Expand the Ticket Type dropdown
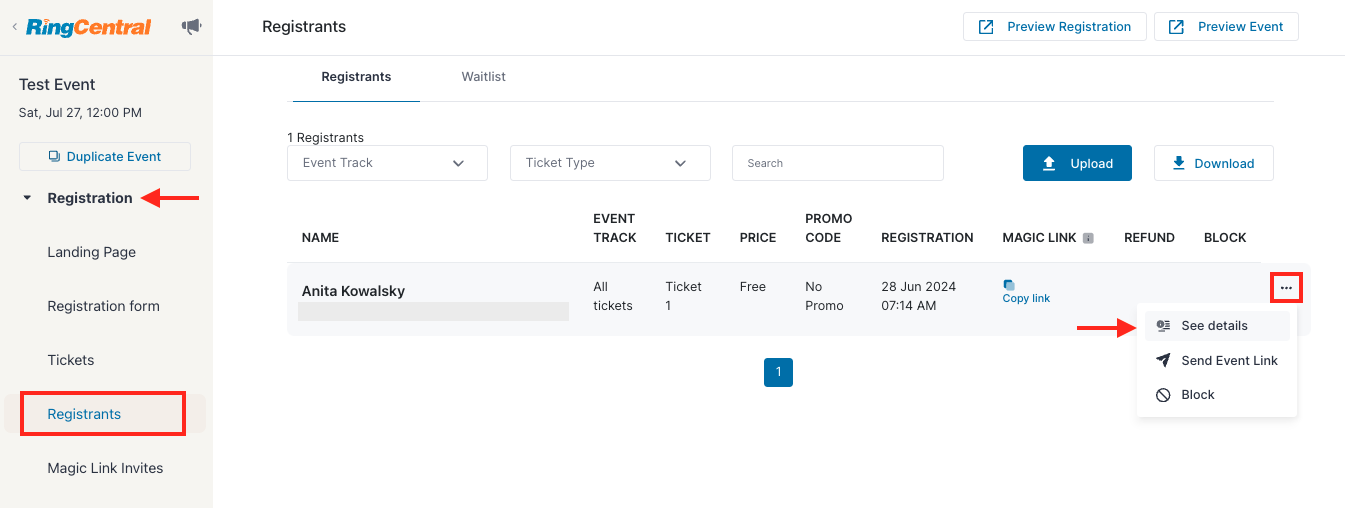Image resolution: width=1345 pixels, height=508 pixels. point(610,163)
